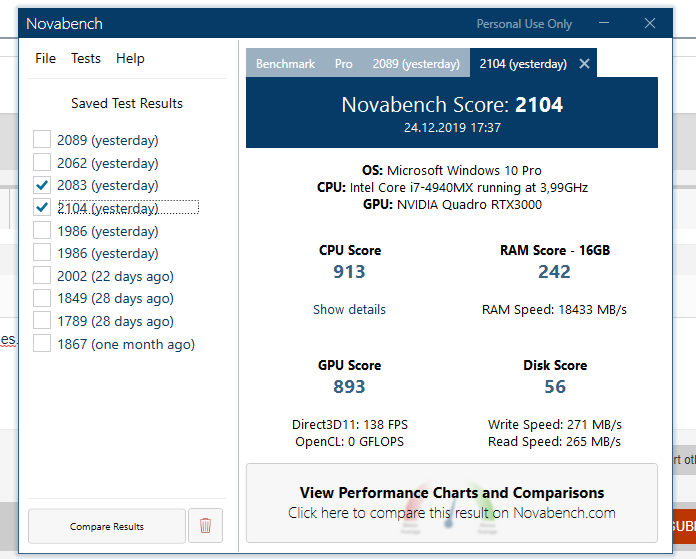696x559 pixels.
Task: Select the 2104 (yesterday) list label
Action: 108,208
